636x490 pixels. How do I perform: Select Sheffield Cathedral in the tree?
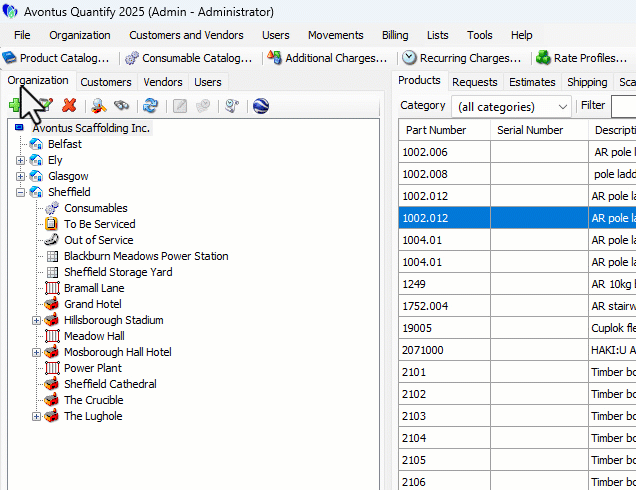click(110, 384)
